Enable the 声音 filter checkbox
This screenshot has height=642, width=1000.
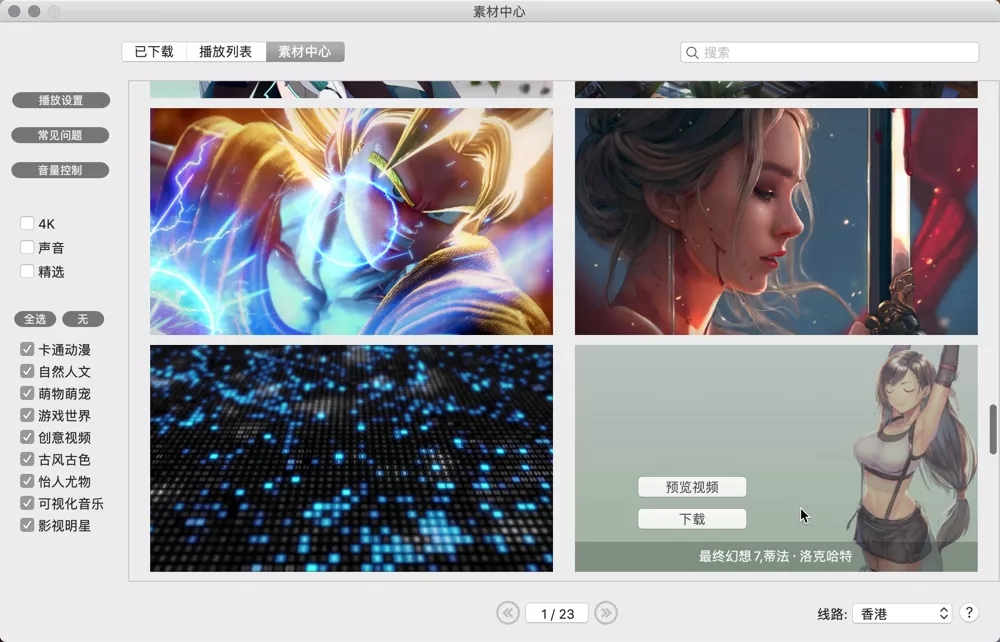pos(27,247)
